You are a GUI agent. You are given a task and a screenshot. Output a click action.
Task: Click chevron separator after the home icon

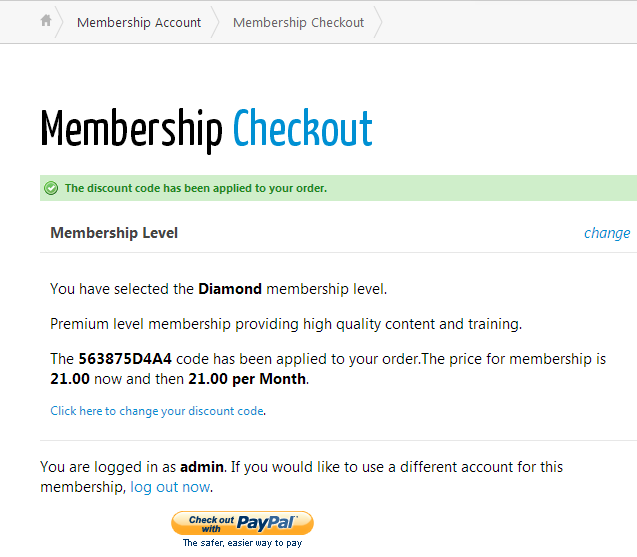tap(59, 22)
